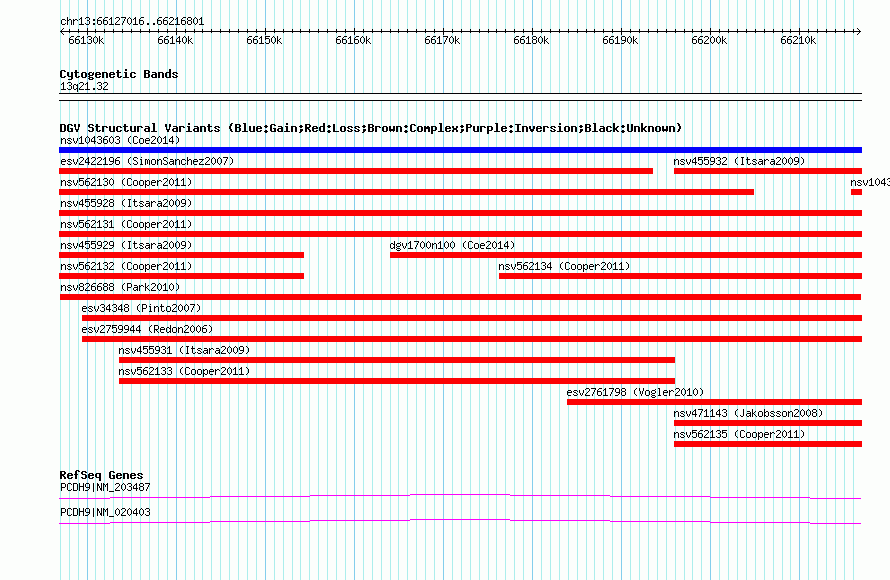Select esv34348 (Pinto2007) label
This screenshot has width=890, height=580.
141,308
